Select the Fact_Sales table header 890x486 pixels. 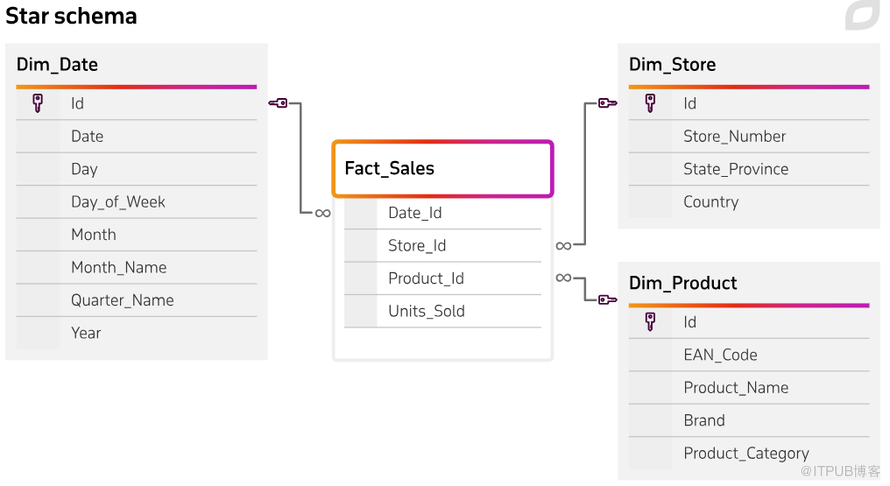pyautogui.click(x=442, y=168)
